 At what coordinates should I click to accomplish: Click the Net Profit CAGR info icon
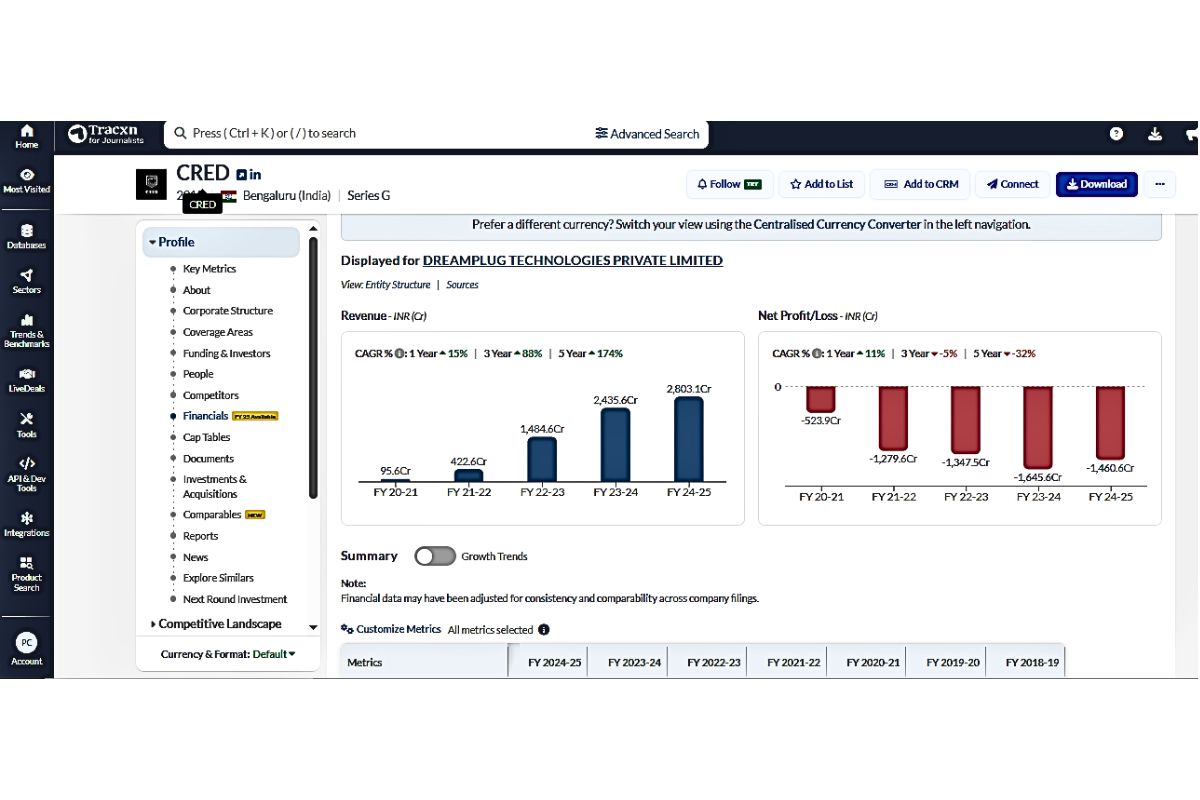click(817, 353)
